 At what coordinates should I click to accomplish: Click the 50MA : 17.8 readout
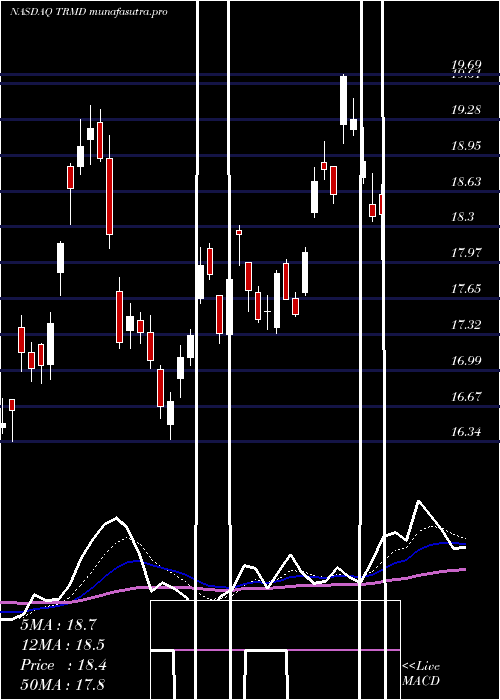63,685
